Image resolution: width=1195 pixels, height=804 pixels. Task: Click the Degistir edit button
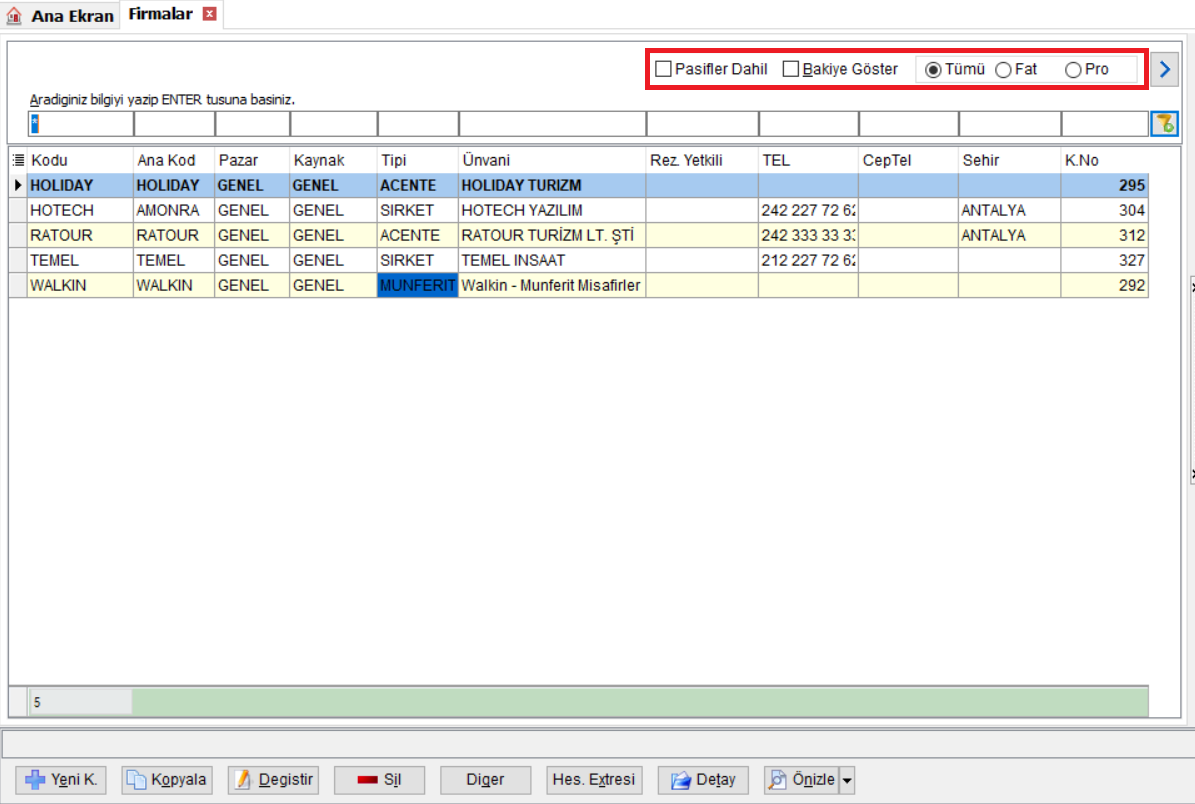[x=274, y=780]
